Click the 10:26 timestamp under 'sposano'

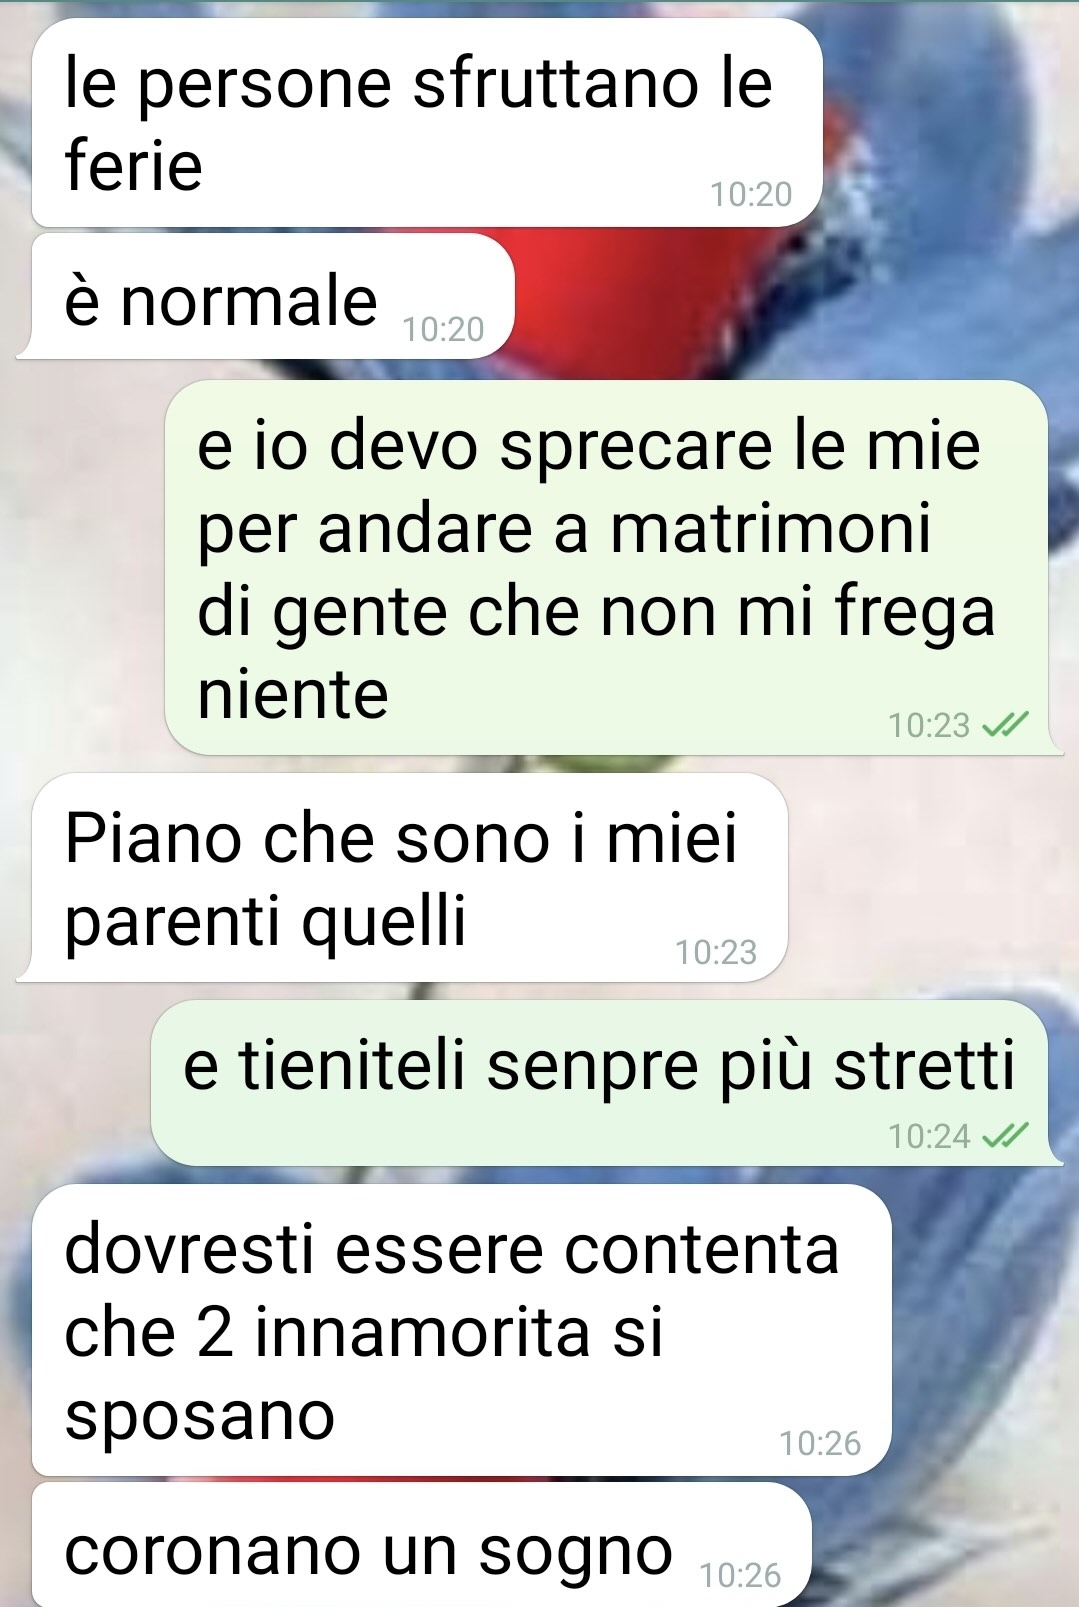coord(820,1443)
